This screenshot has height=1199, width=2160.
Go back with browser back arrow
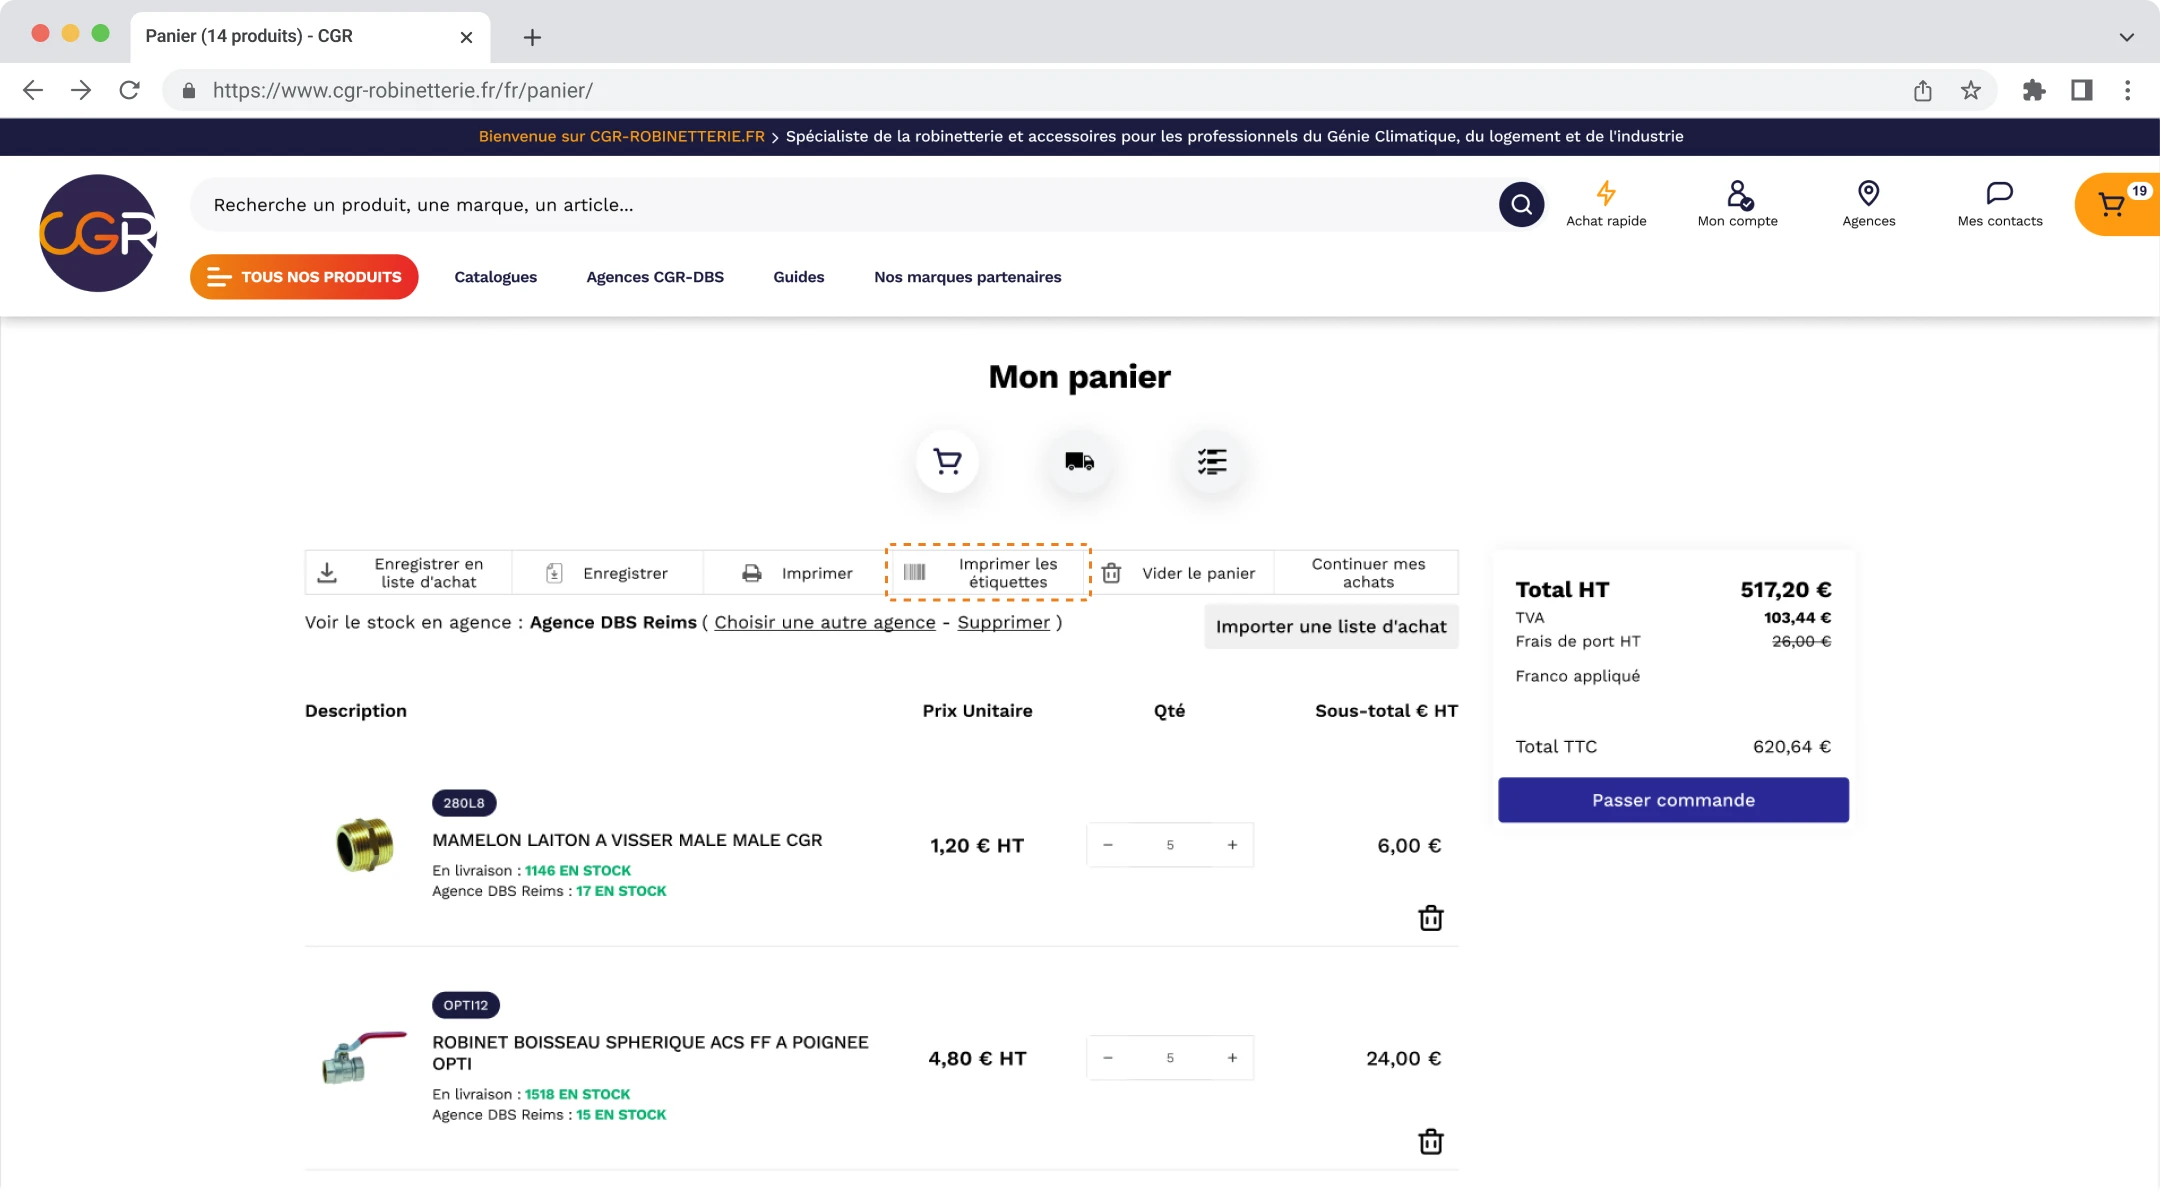pos(33,90)
